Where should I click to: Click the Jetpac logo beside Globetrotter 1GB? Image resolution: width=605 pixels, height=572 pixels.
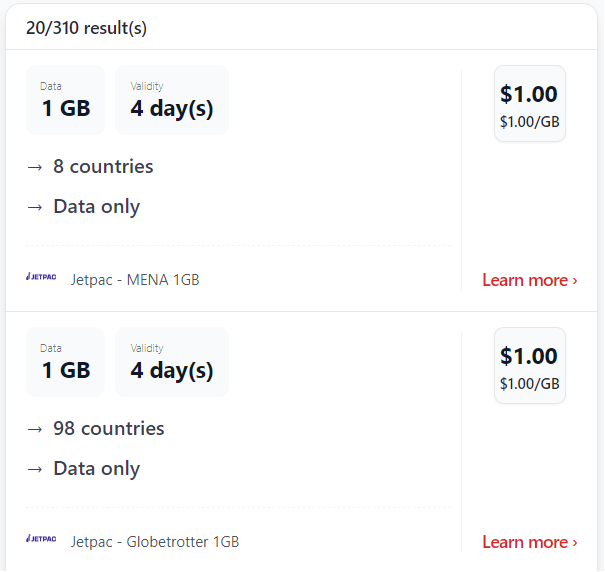(x=41, y=538)
